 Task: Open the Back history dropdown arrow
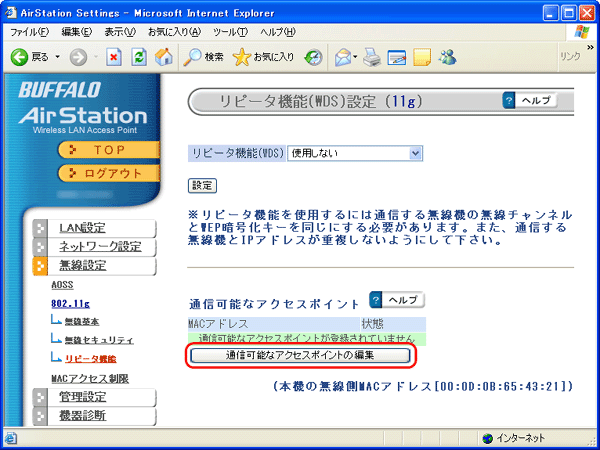tap(57, 57)
